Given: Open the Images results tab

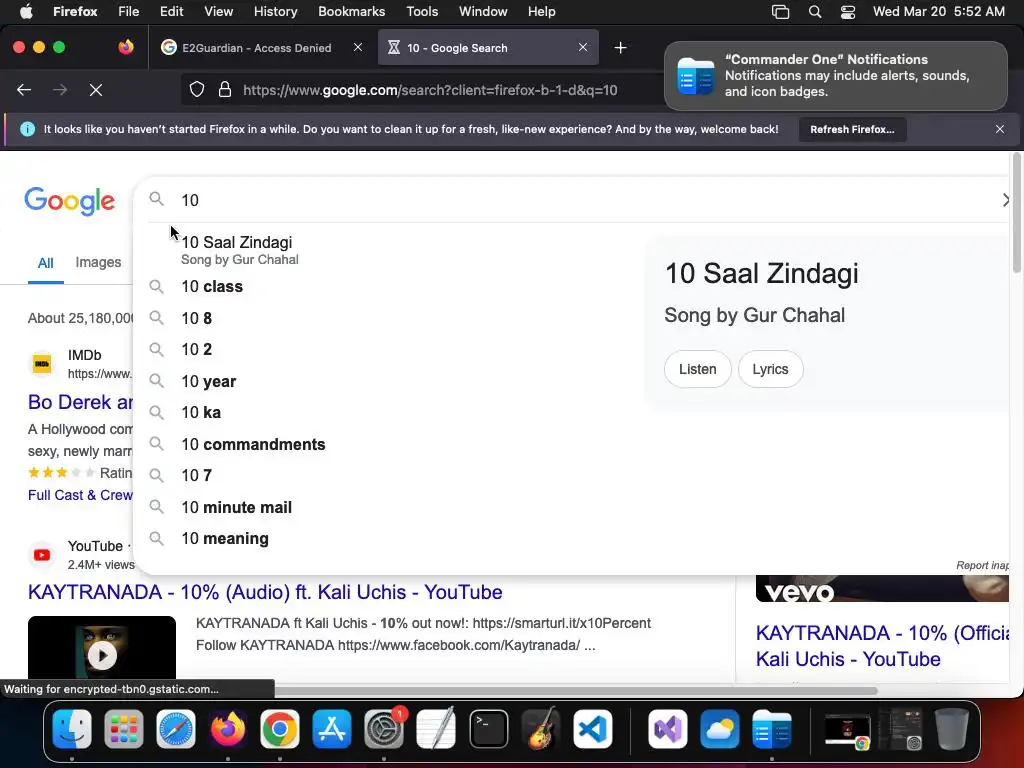Looking at the screenshot, I should 98,263.
